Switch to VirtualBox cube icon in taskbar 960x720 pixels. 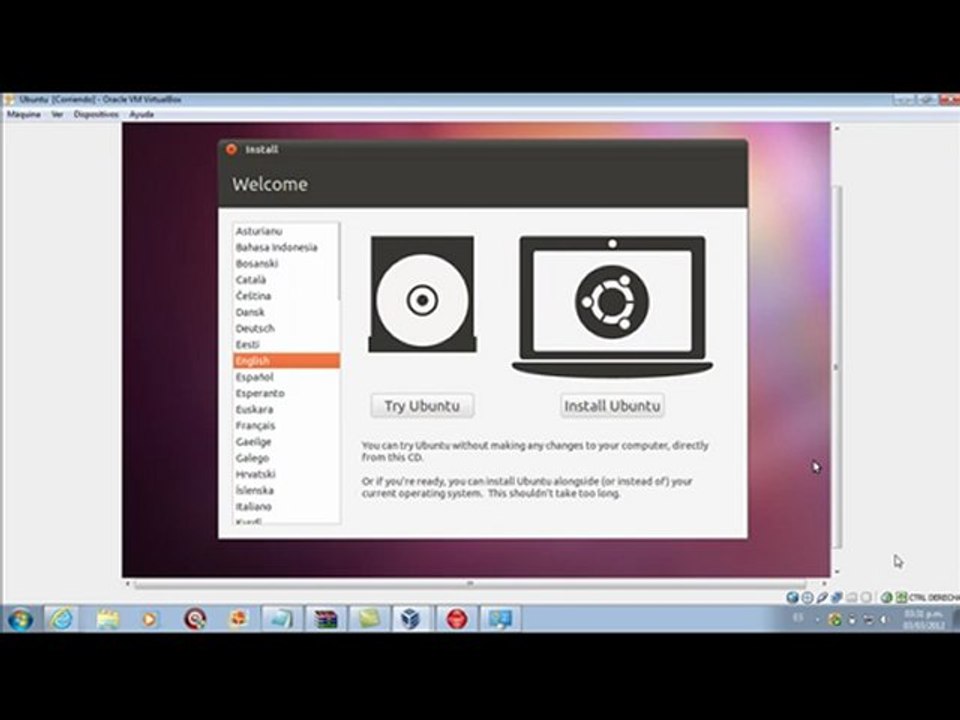pos(411,620)
